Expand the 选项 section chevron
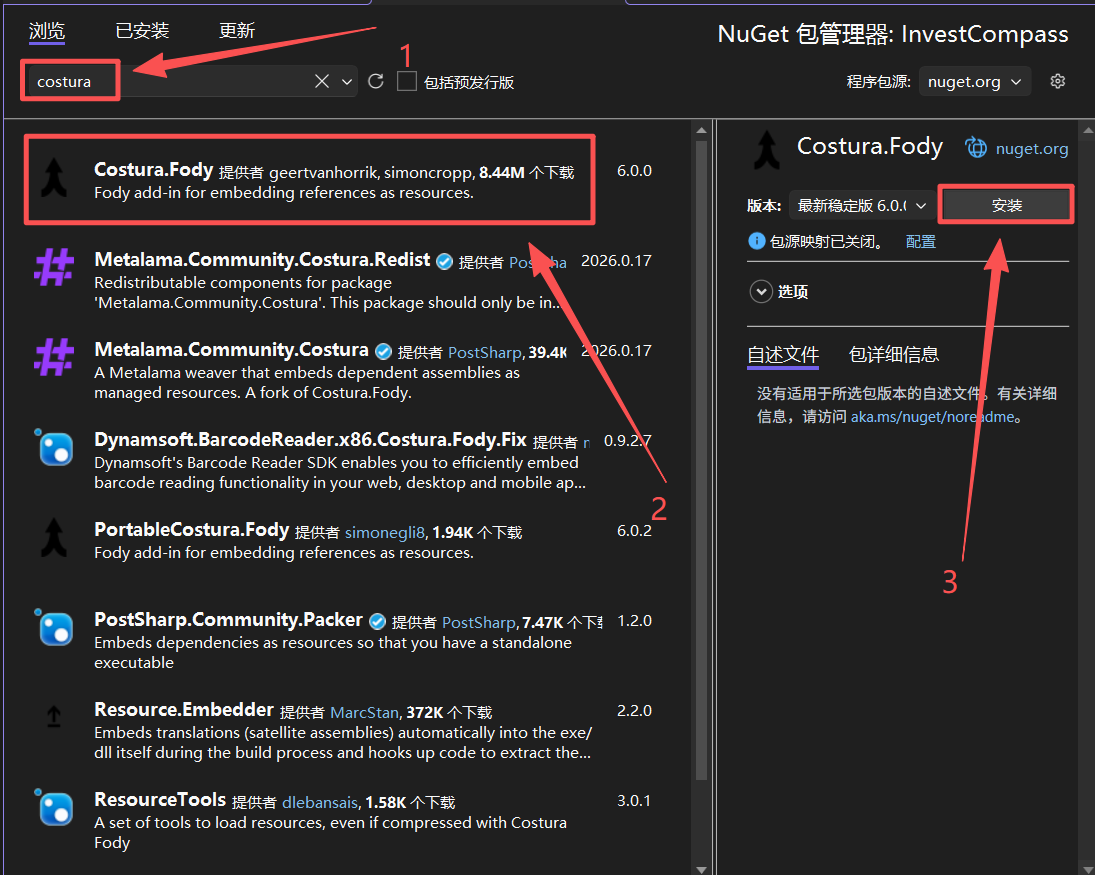1095x875 pixels. [x=760, y=291]
